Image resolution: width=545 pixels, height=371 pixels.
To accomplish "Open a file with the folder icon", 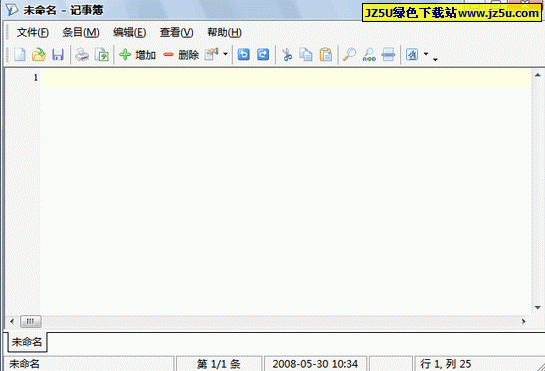I will [x=39, y=55].
